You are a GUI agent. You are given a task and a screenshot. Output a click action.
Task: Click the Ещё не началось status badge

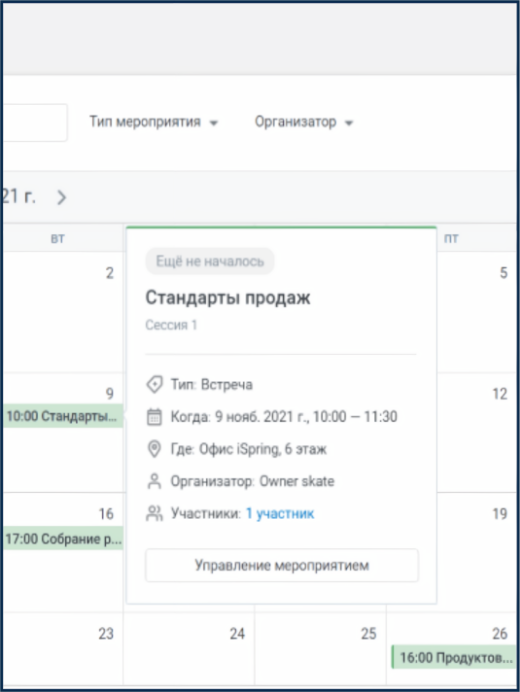(210, 261)
